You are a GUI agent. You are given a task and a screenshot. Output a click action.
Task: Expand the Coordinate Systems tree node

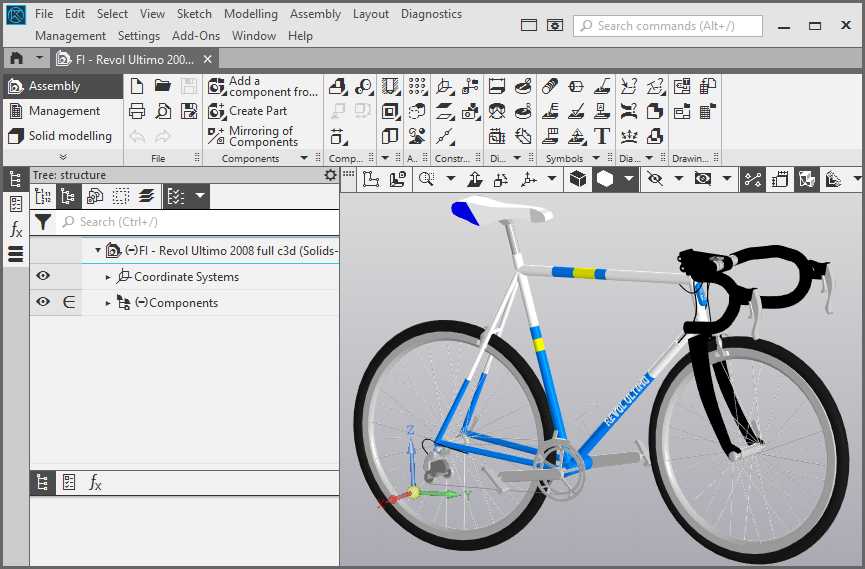click(109, 277)
